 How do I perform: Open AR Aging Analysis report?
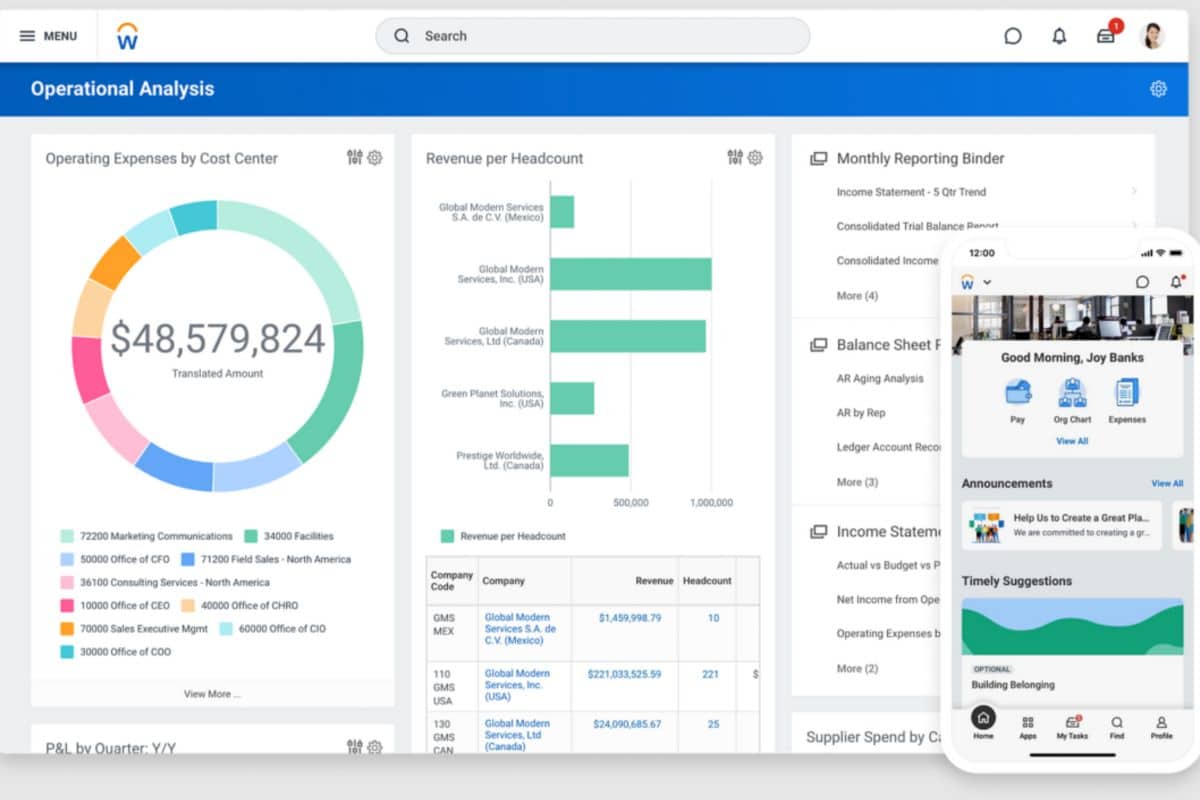tap(880, 379)
